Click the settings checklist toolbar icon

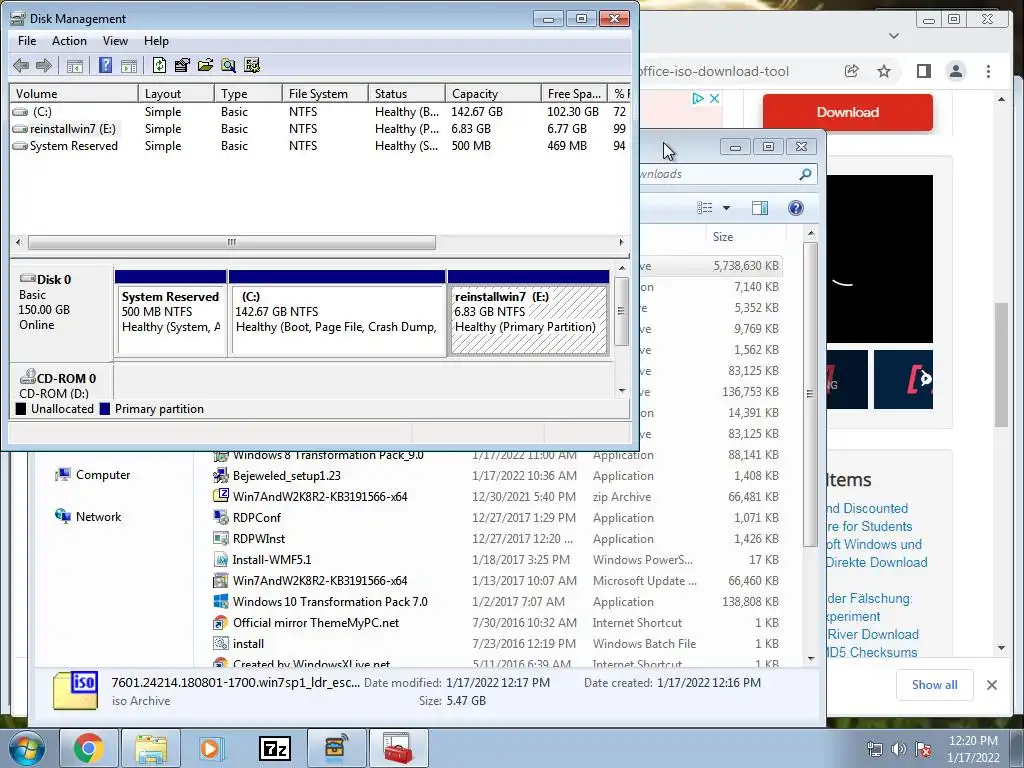pyautogui.click(x=252, y=65)
